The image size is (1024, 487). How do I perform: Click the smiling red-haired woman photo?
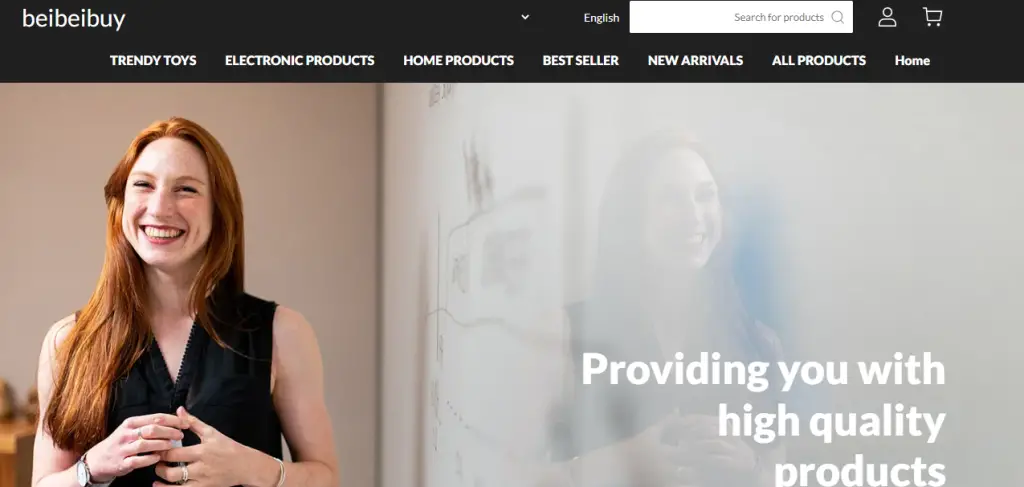click(x=171, y=302)
